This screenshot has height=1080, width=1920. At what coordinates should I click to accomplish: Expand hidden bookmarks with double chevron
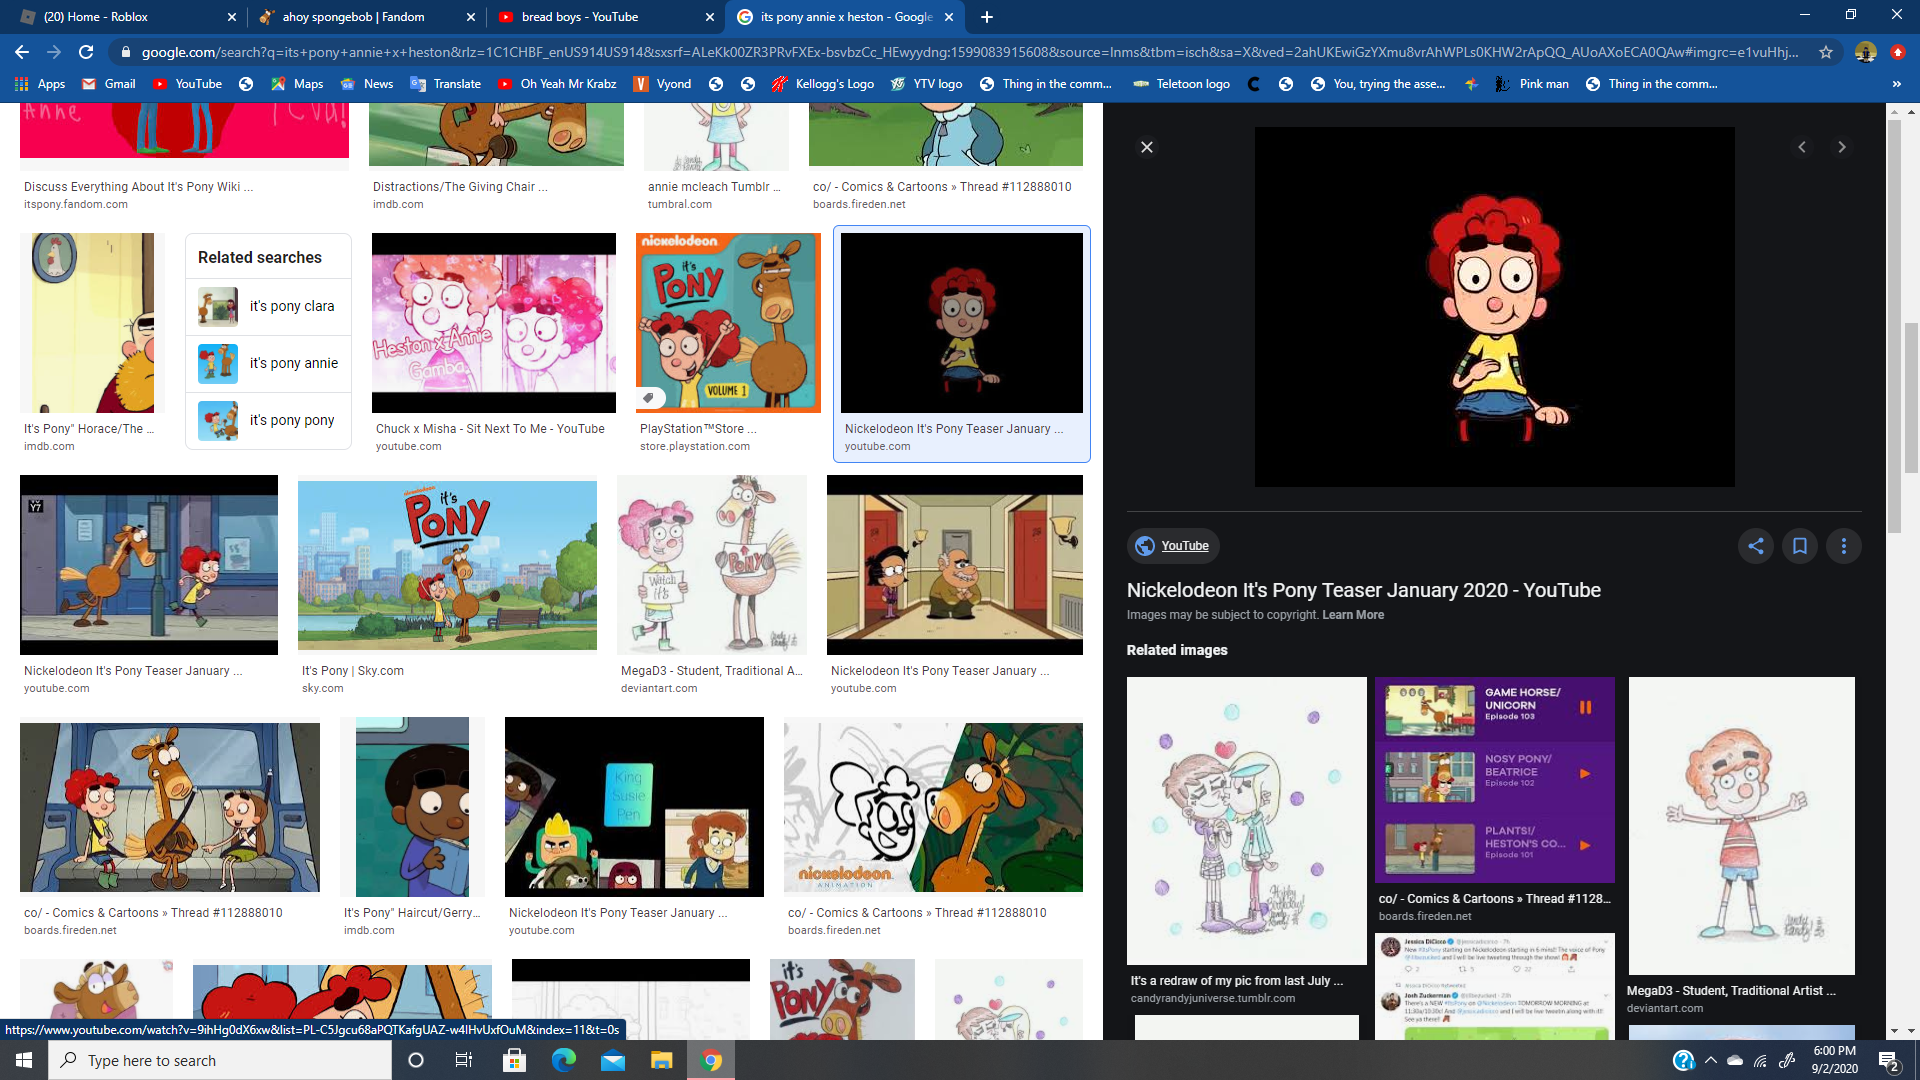[x=1896, y=84]
